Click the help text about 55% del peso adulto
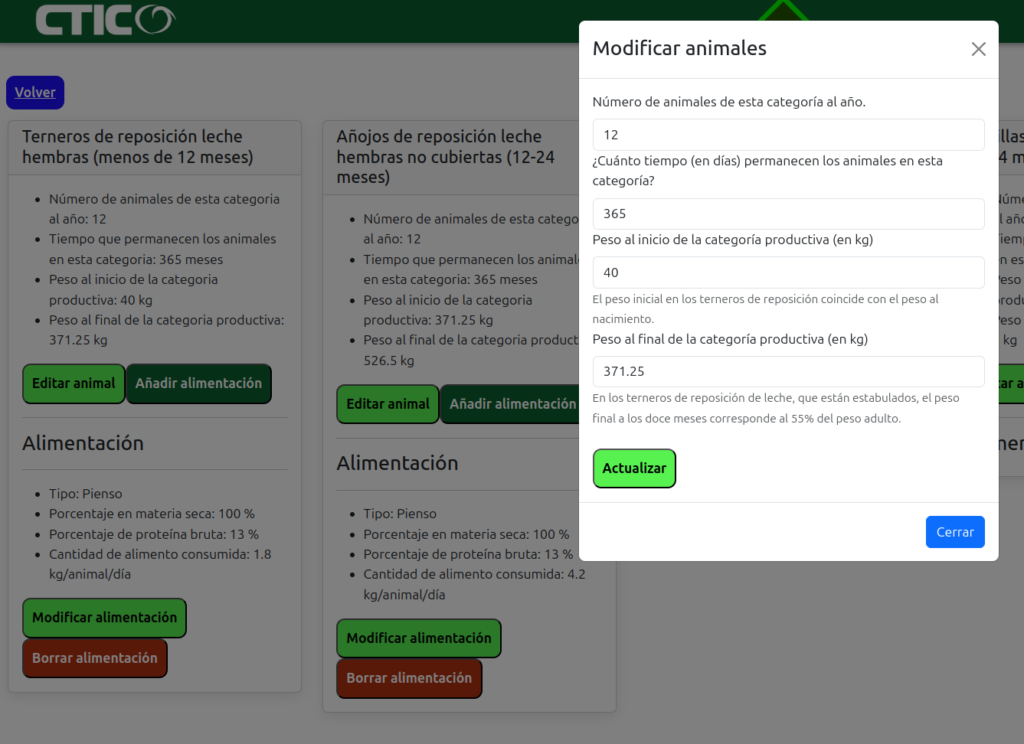The width and height of the screenshot is (1024, 744). click(x=776, y=408)
